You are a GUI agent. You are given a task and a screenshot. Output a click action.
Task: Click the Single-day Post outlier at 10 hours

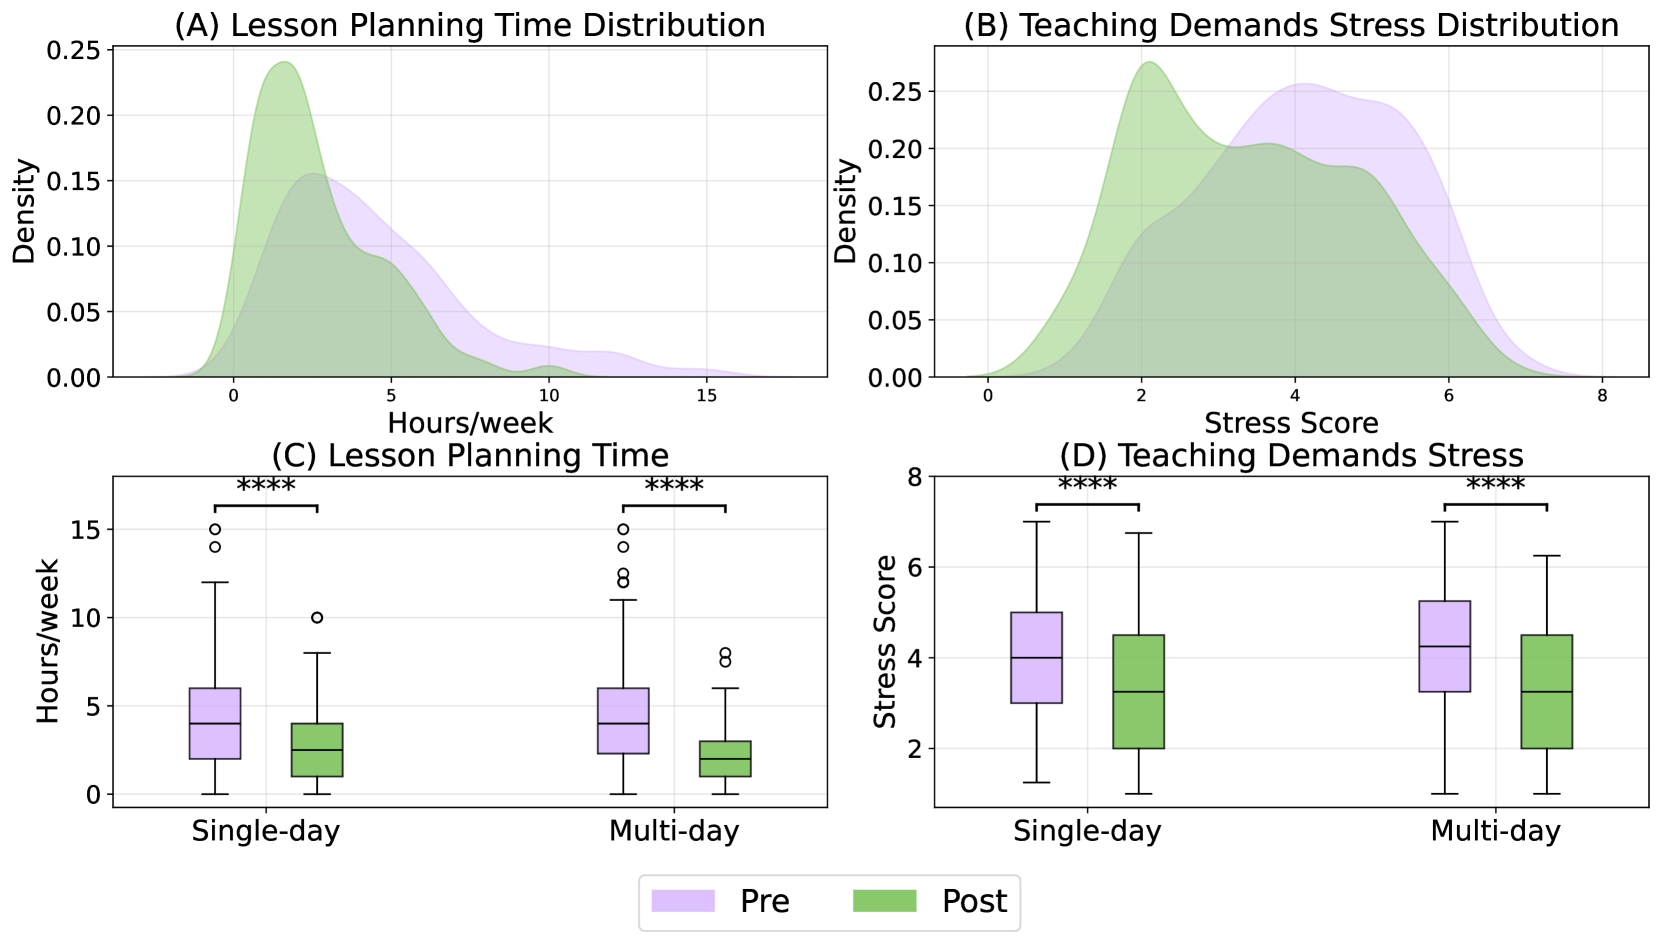317,618
